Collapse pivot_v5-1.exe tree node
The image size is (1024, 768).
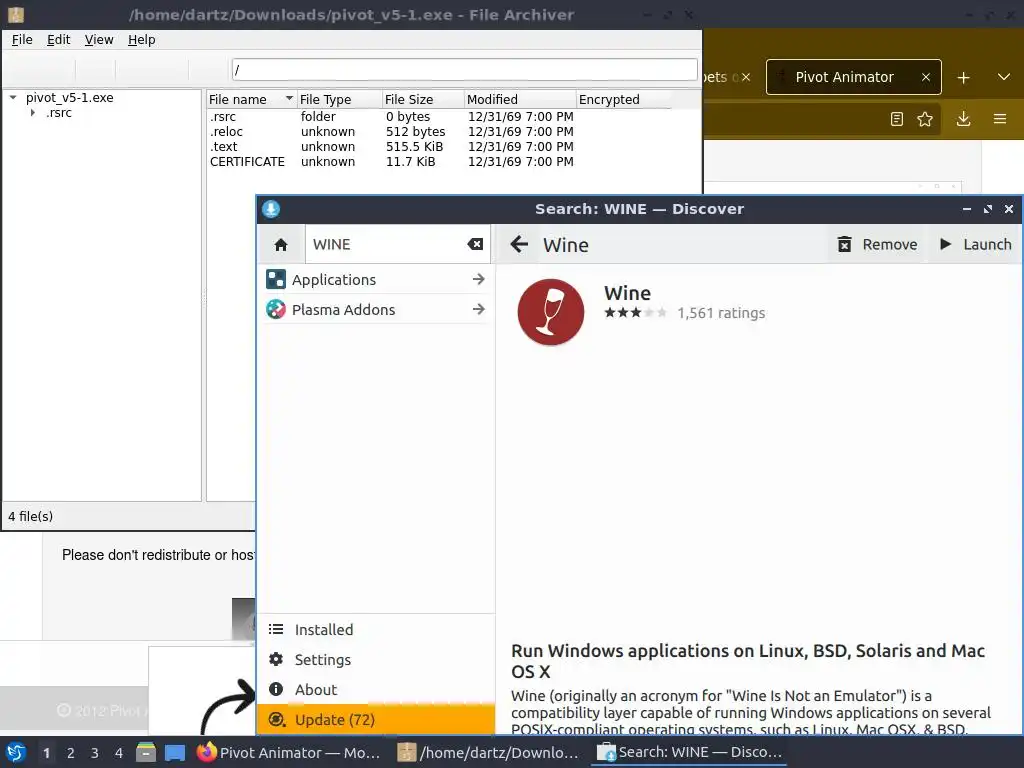13,98
